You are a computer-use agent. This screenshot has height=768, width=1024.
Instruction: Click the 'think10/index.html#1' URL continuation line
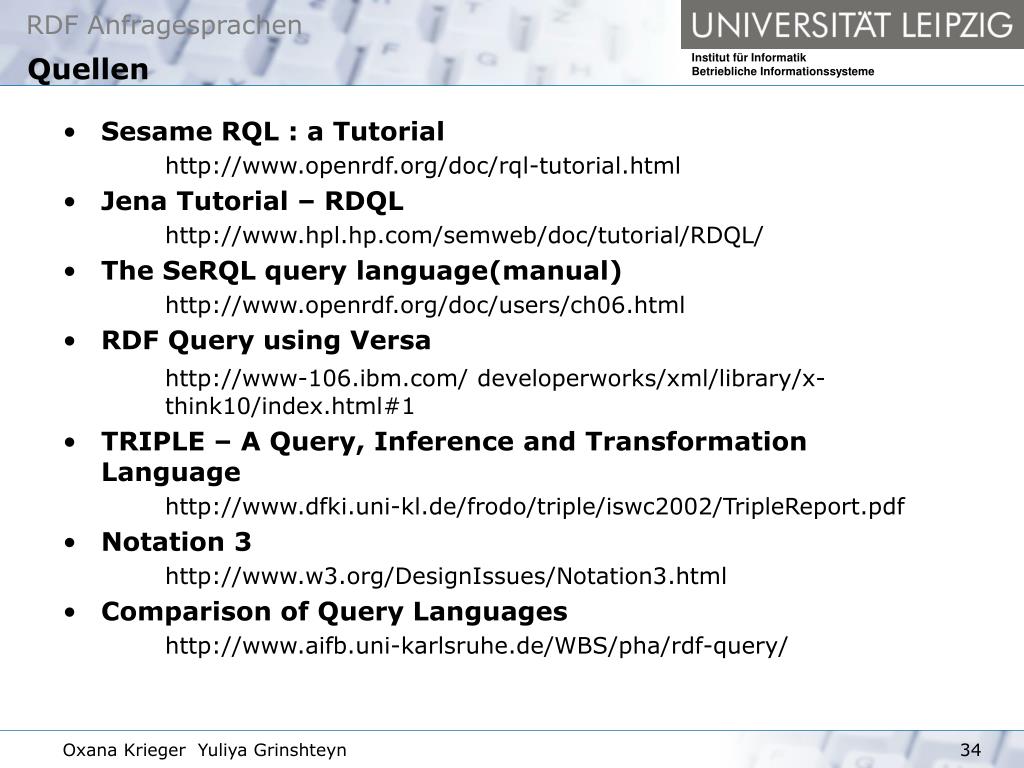click(290, 406)
